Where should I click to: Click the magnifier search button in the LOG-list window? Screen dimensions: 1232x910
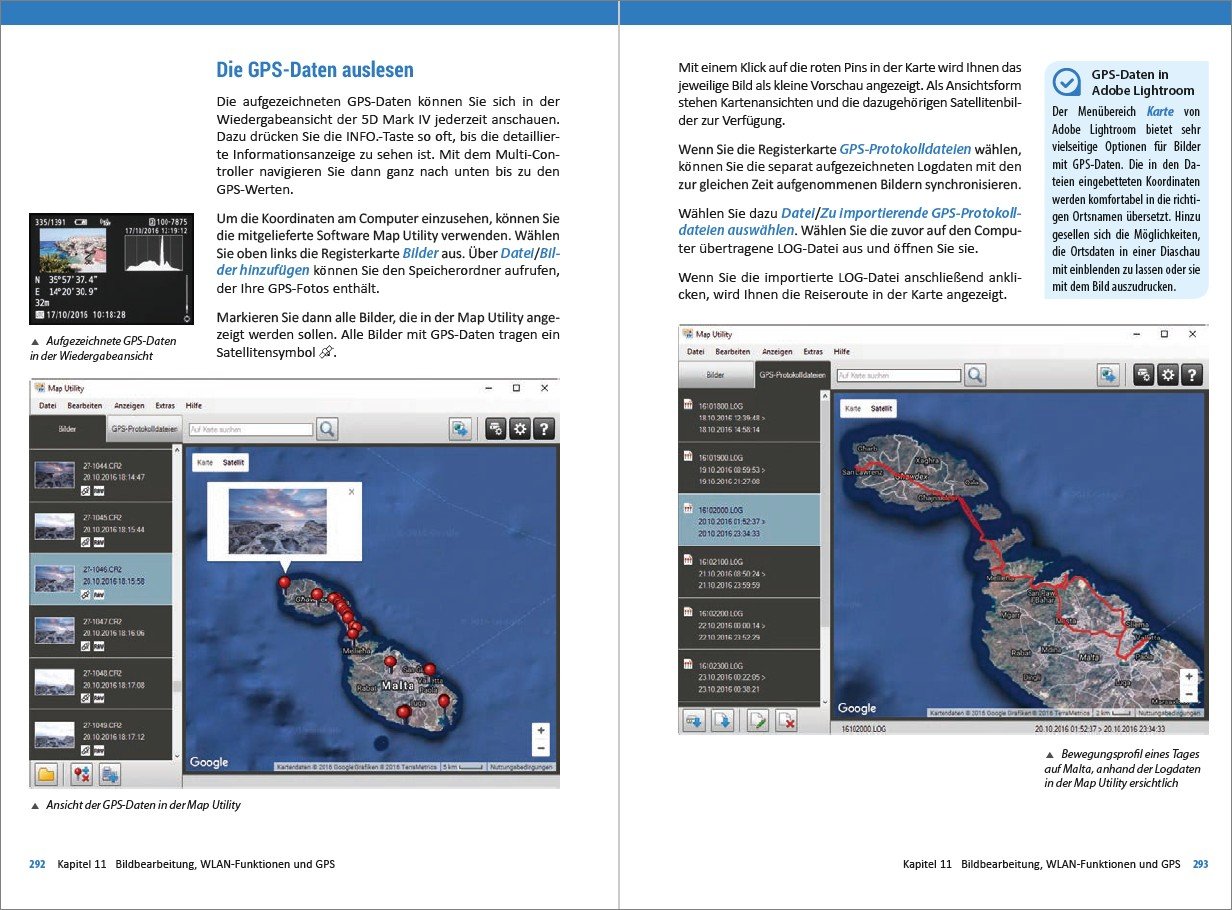(975, 374)
